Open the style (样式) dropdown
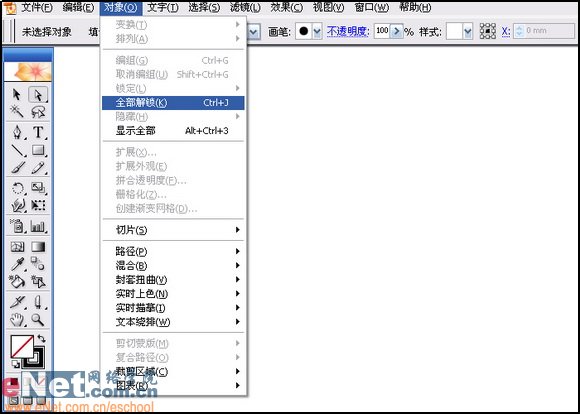The width and height of the screenshot is (580, 414). click(468, 32)
